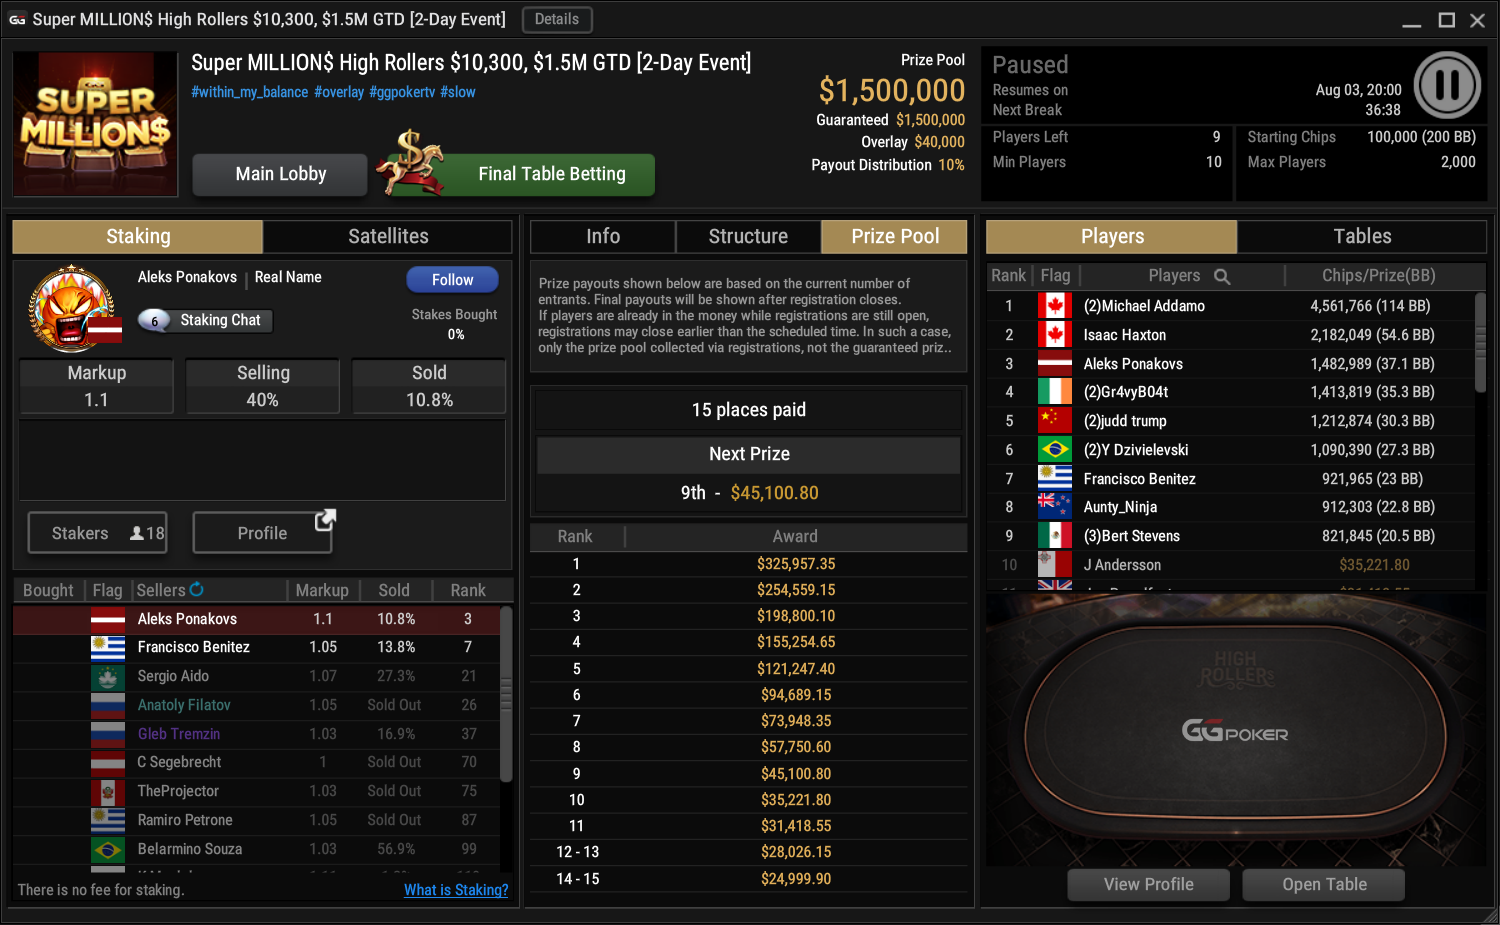Click the Open Table button
This screenshot has width=1500, height=925.
(x=1324, y=885)
